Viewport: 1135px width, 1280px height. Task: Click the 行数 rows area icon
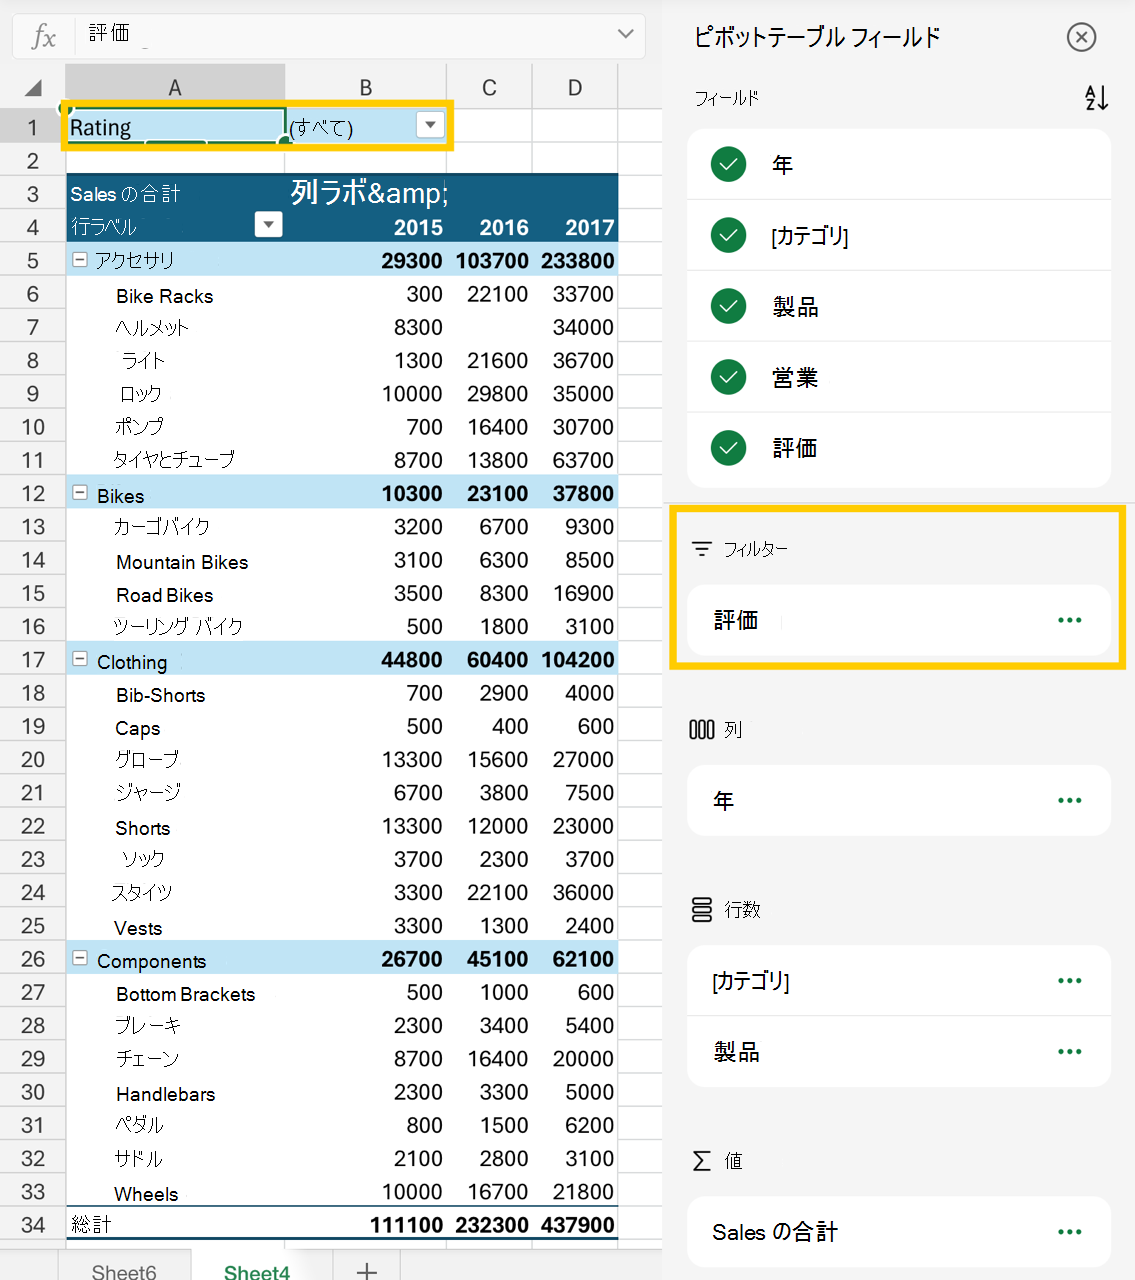pyautogui.click(x=702, y=909)
